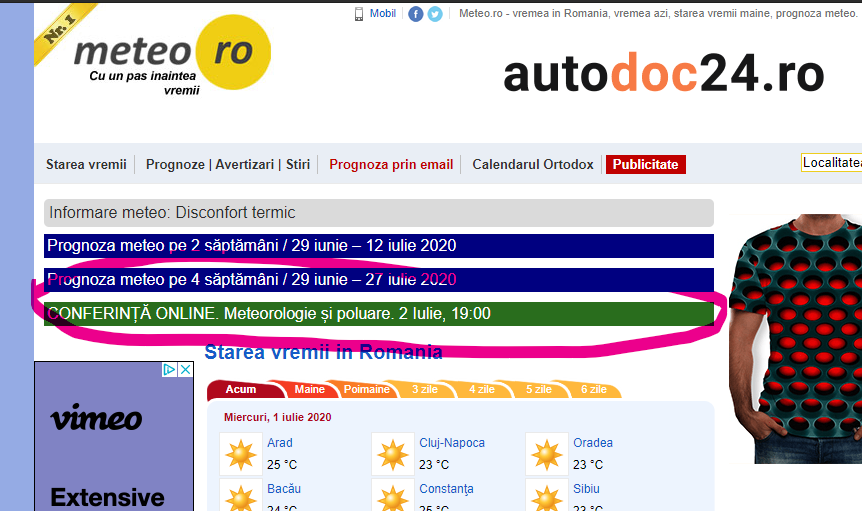The image size is (862, 511).
Task: Open Prognoza prin email menu item
Action: point(391,164)
